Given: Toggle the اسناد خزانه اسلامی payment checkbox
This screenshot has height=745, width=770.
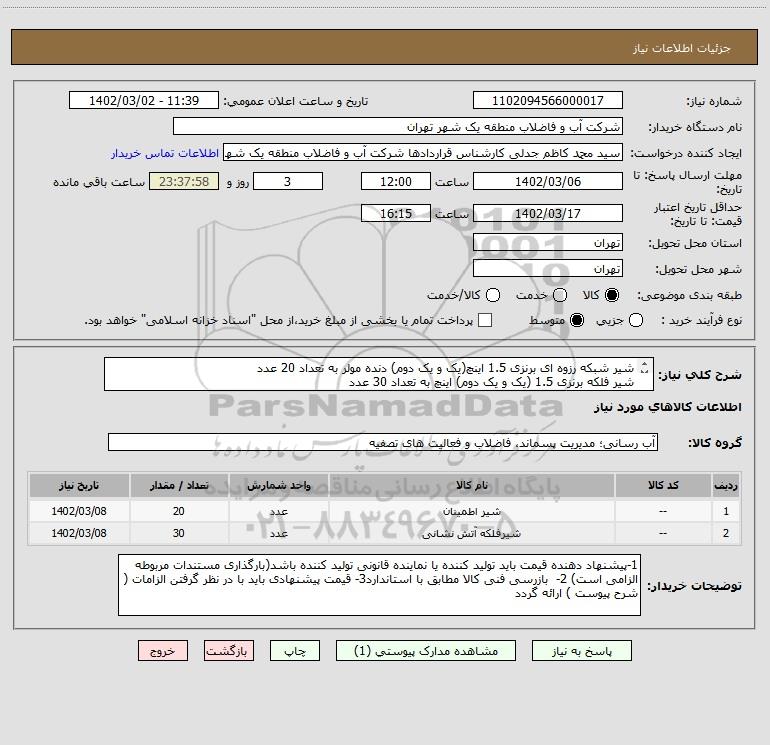Looking at the screenshot, I should (485, 320).
